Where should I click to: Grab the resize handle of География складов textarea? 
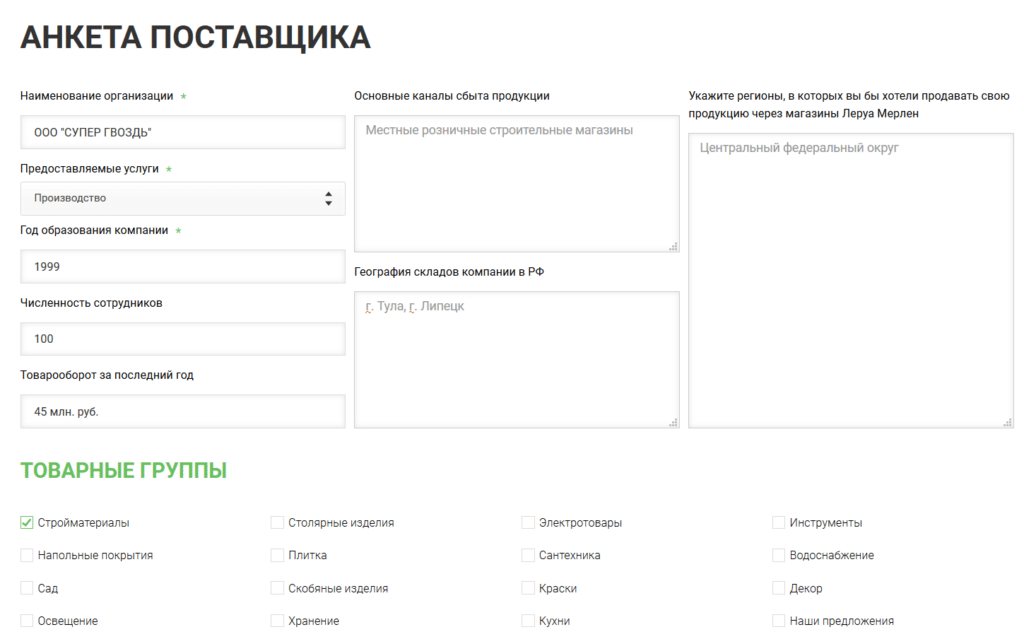click(x=673, y=422)
